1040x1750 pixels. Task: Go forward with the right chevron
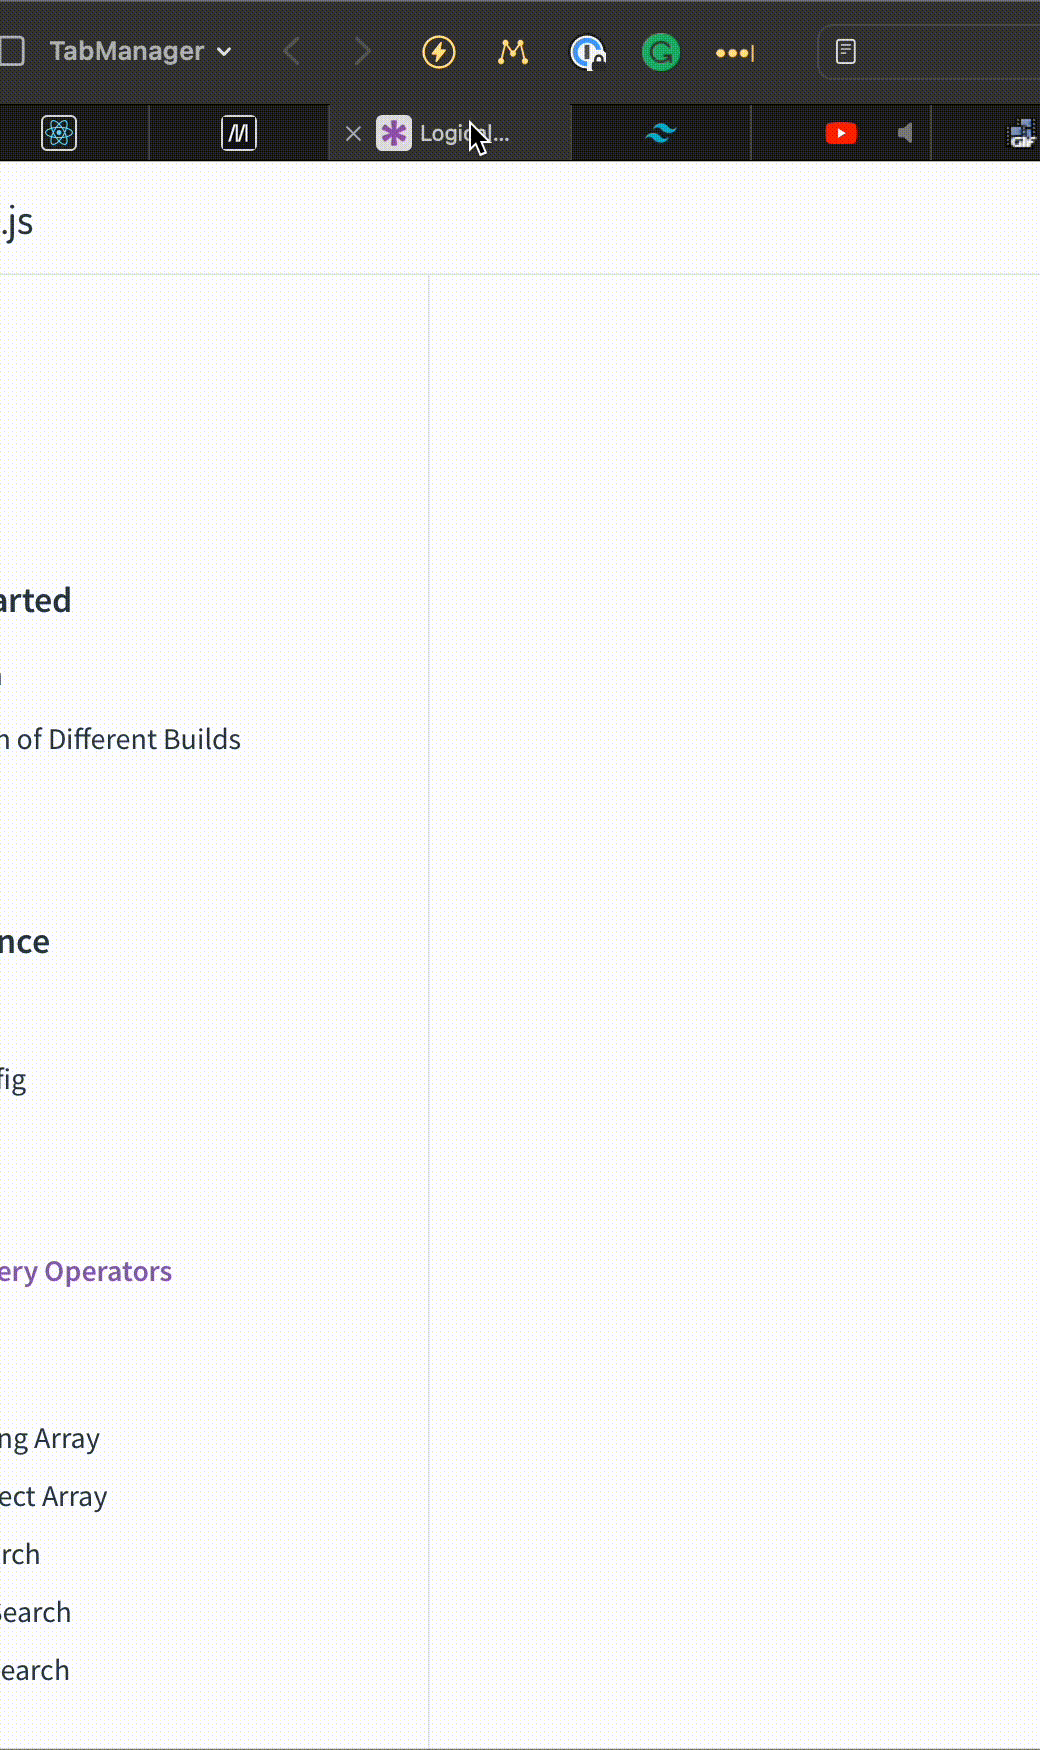tap(362, 51)
